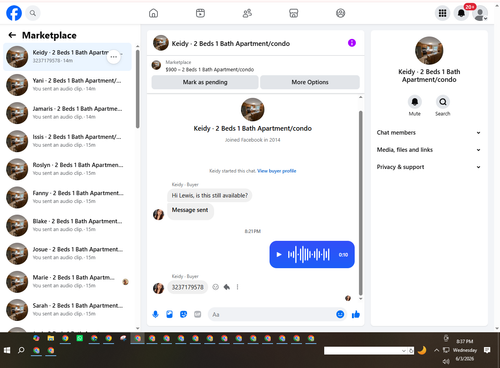Image resolution: width=500 pixels, height=368 pixels.
Task: React to the 3237179578 message
Action: (216, 287)
